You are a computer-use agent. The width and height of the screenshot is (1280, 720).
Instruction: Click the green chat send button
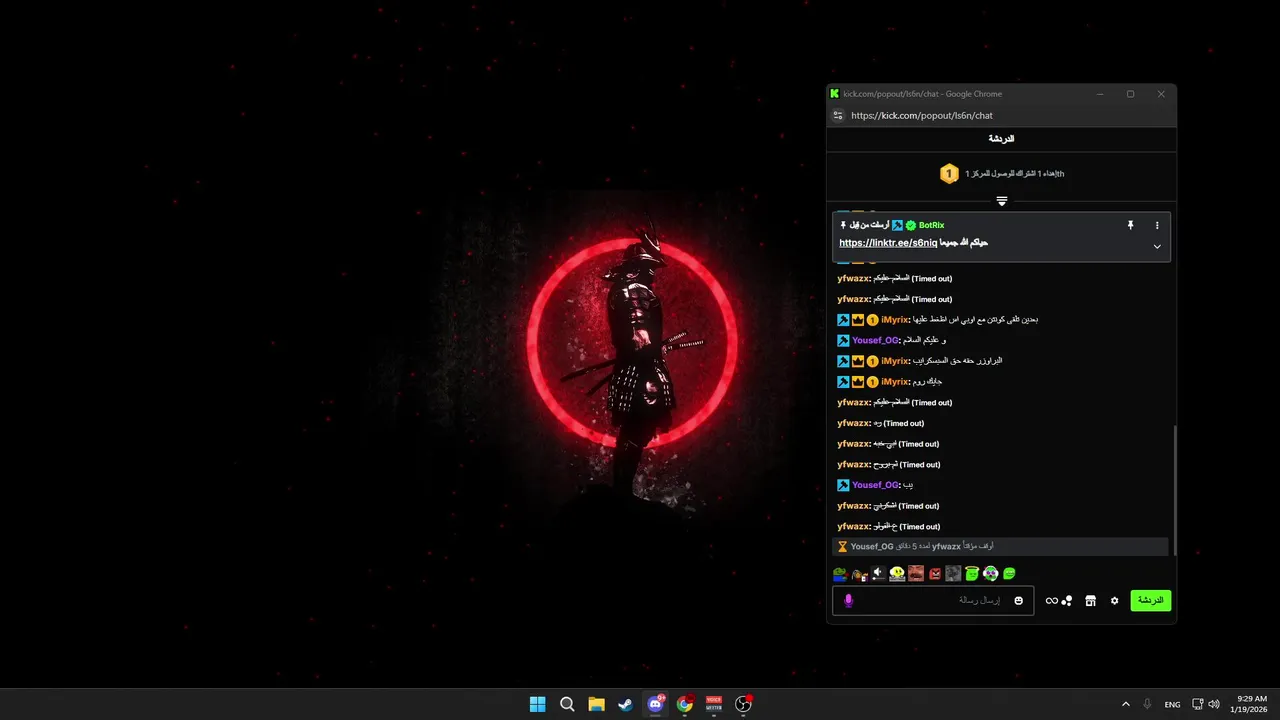(1151, 601)
